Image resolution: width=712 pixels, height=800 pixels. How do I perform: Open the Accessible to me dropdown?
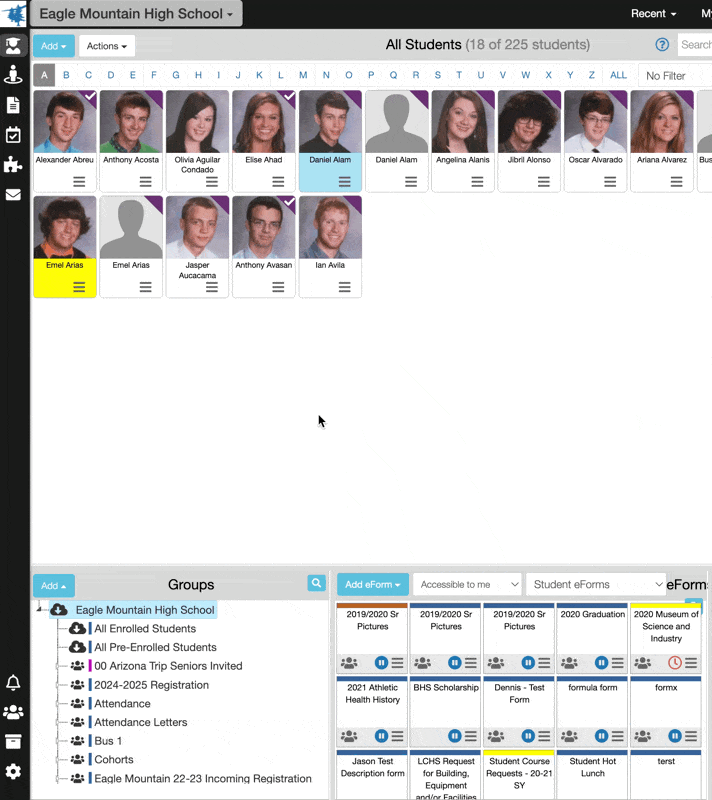pos(467,585)
